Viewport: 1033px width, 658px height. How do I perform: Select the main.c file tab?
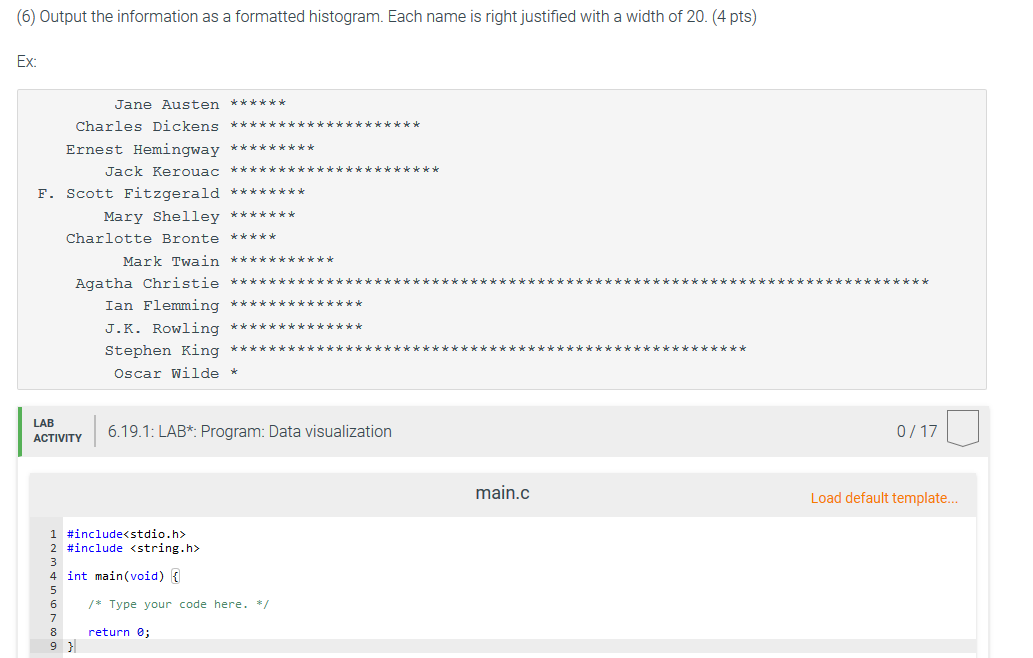(x=503, y=492)
